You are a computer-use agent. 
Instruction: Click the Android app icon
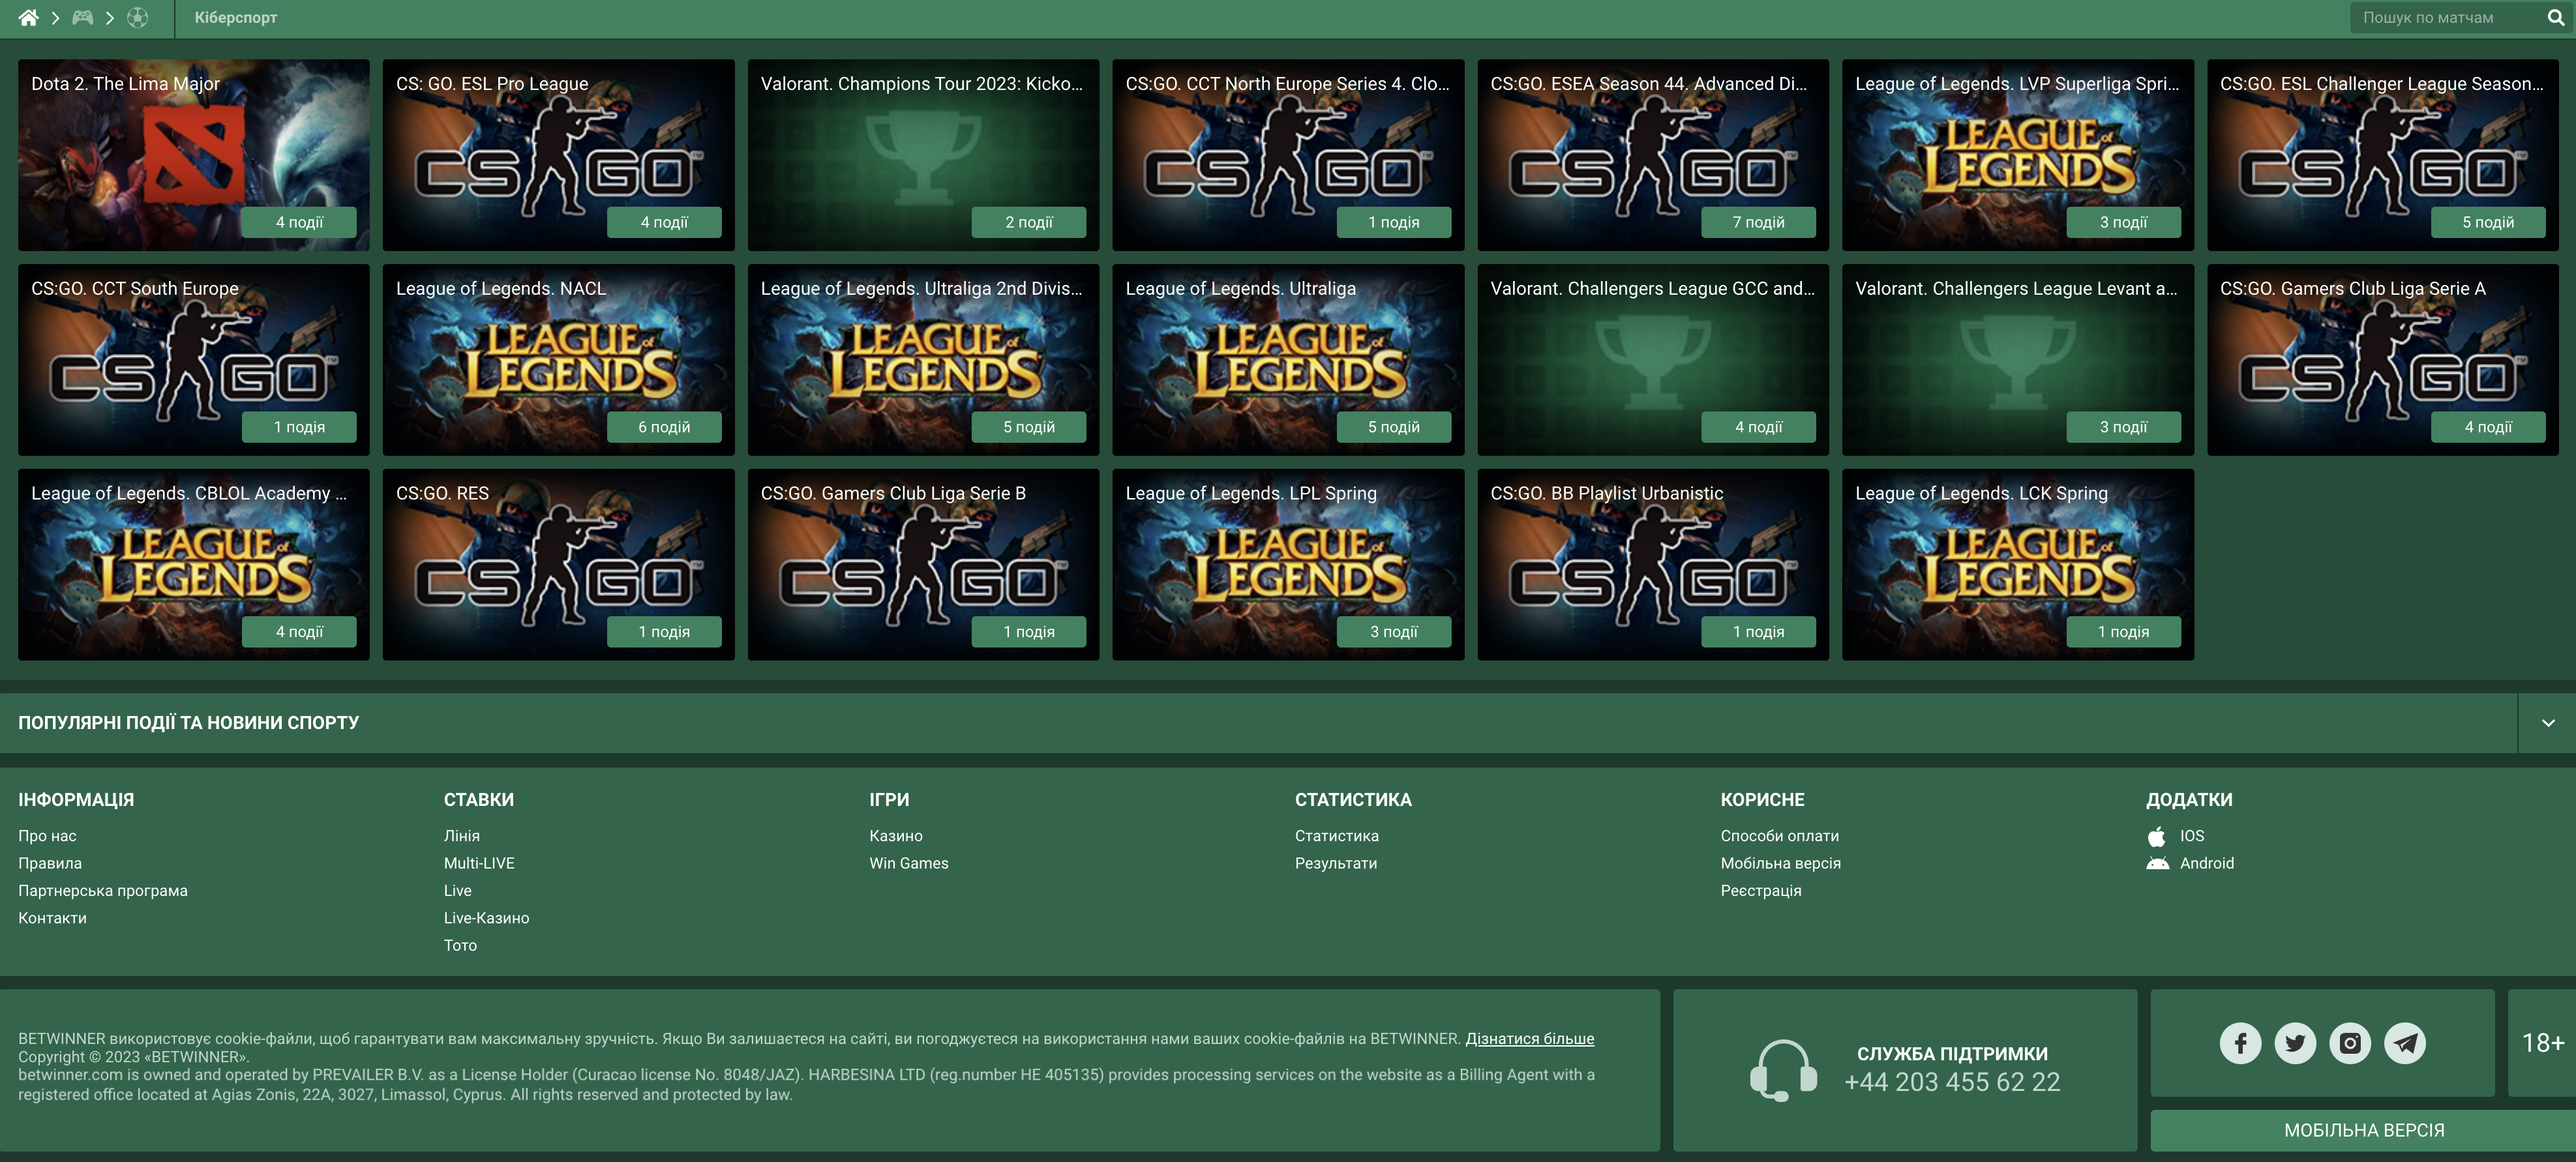click(x=2157, y=863)
